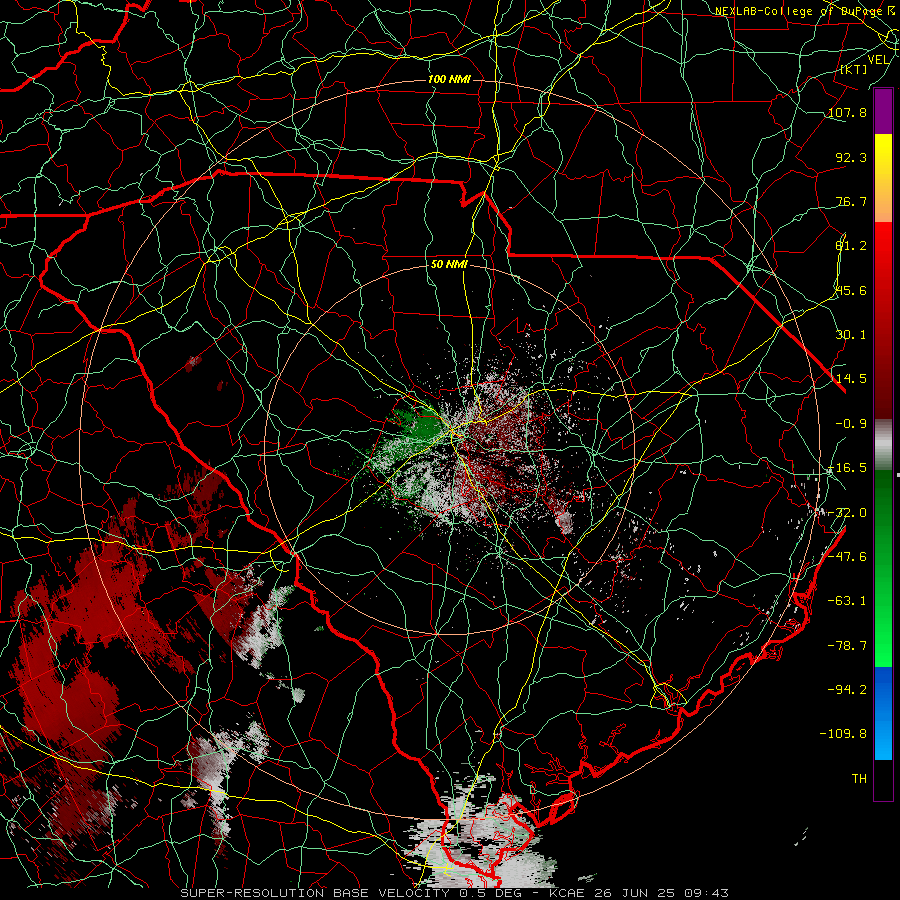This screenshot has width=900, height=900.
Task: Click the TH label below the scale
Action: (x=859, y=779)
